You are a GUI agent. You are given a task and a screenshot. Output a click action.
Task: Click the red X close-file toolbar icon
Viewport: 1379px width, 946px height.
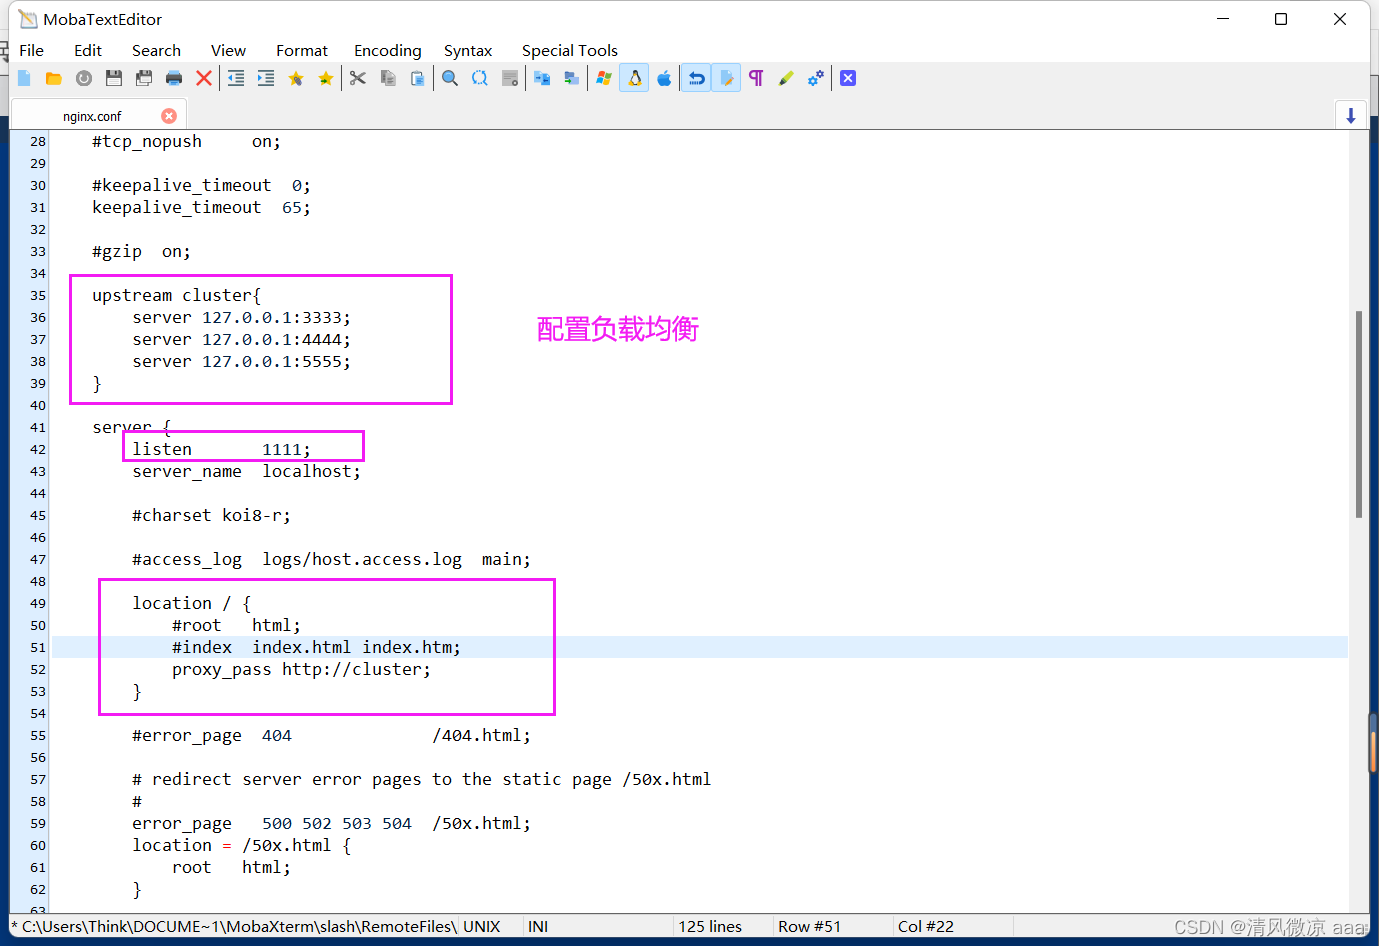coord(204,78)
